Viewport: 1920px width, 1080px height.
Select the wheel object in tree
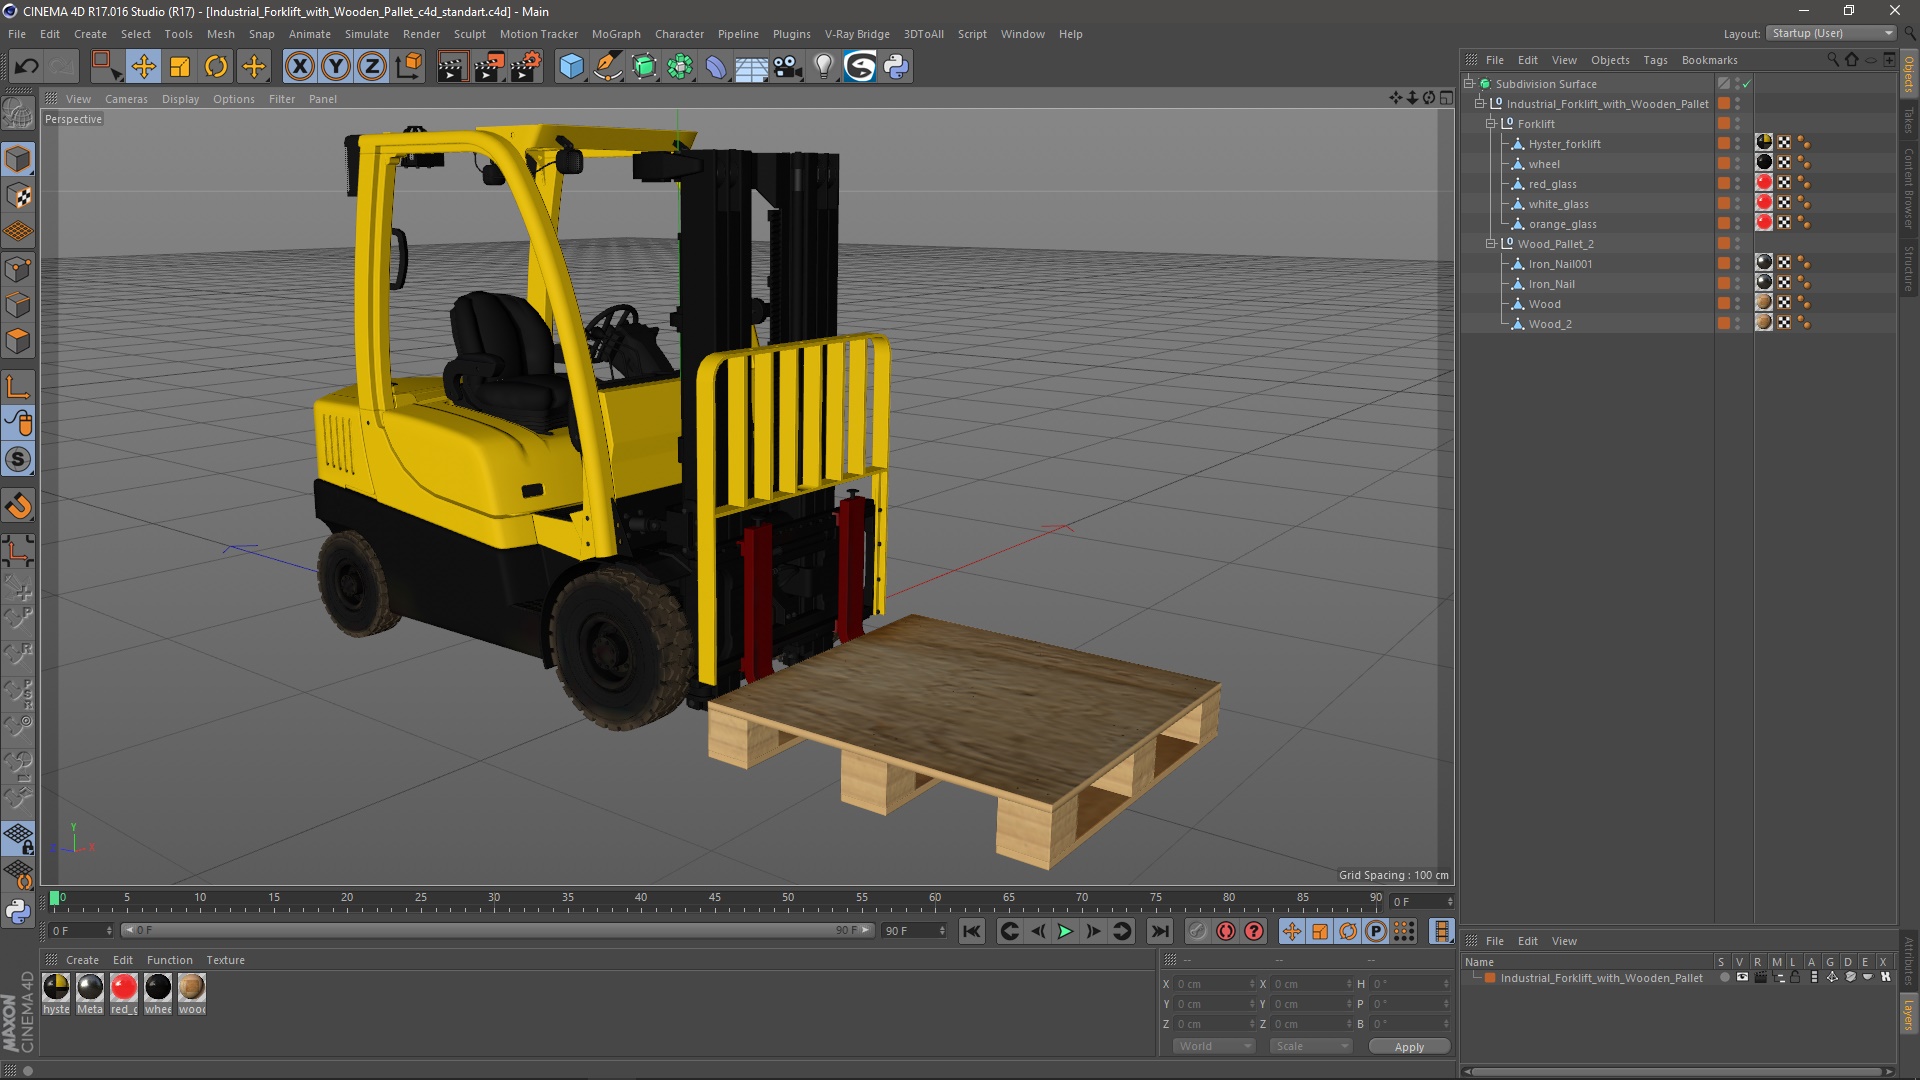(x=1544, y=164)
